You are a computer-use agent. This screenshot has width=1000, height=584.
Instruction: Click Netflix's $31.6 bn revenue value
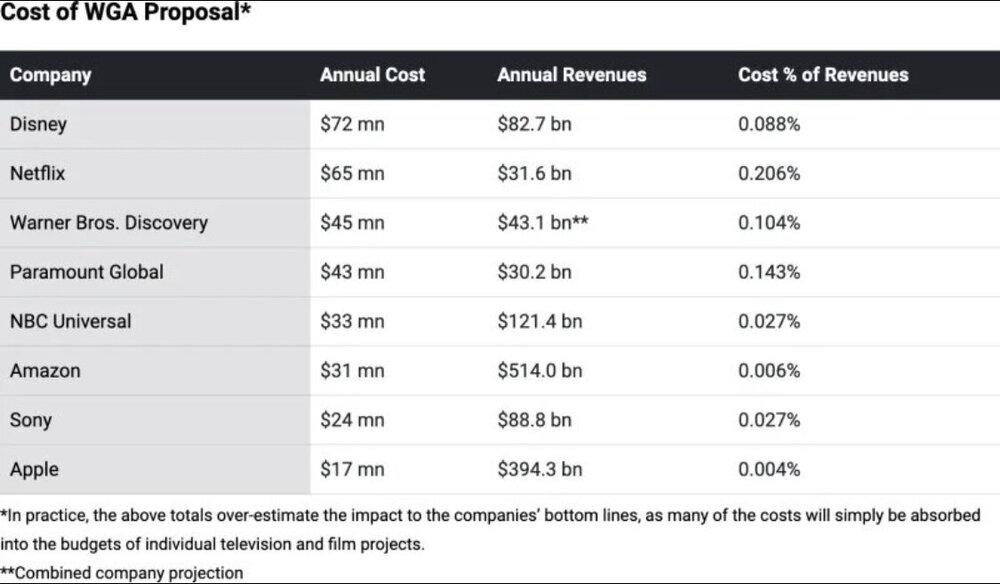pos(534,173)
